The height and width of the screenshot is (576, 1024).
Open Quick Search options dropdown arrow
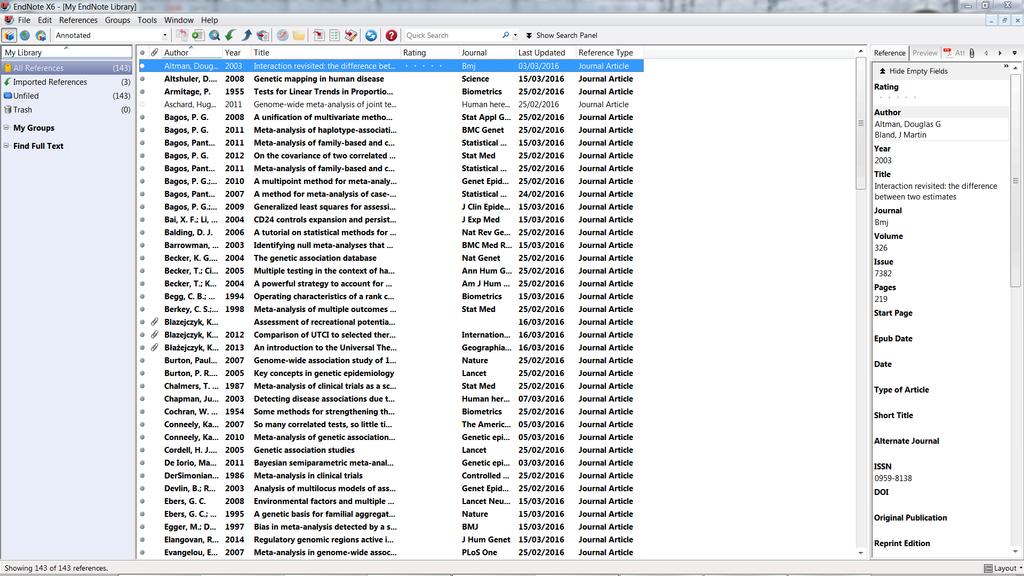click(x=515, y=35)
